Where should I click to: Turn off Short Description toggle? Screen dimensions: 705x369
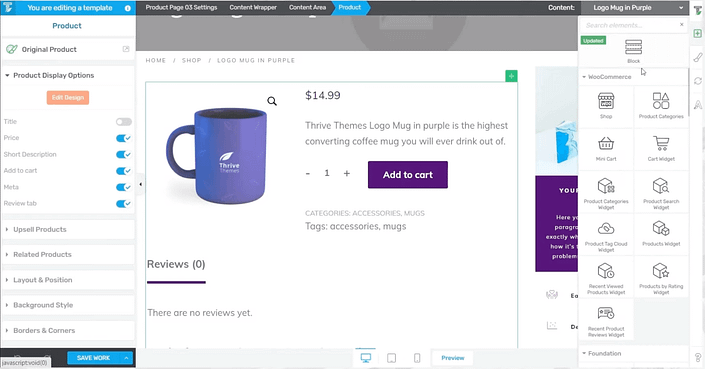click(x=123, y=155)
